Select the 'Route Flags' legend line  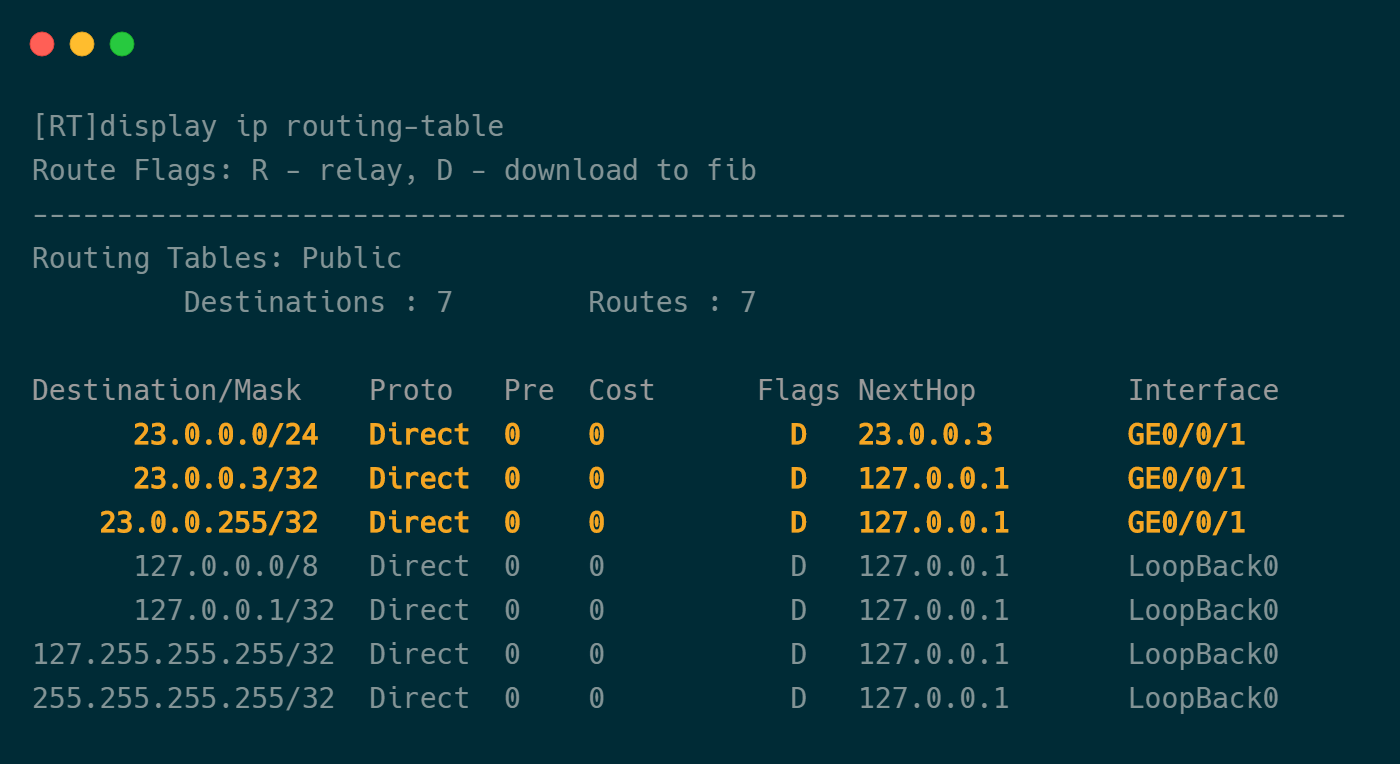pyautogui.click(x=394, y=171)
